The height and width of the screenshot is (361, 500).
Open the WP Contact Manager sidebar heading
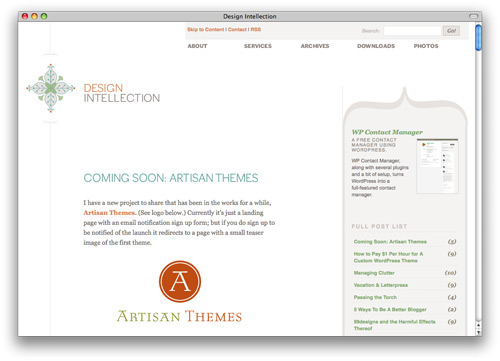[387, 132]
